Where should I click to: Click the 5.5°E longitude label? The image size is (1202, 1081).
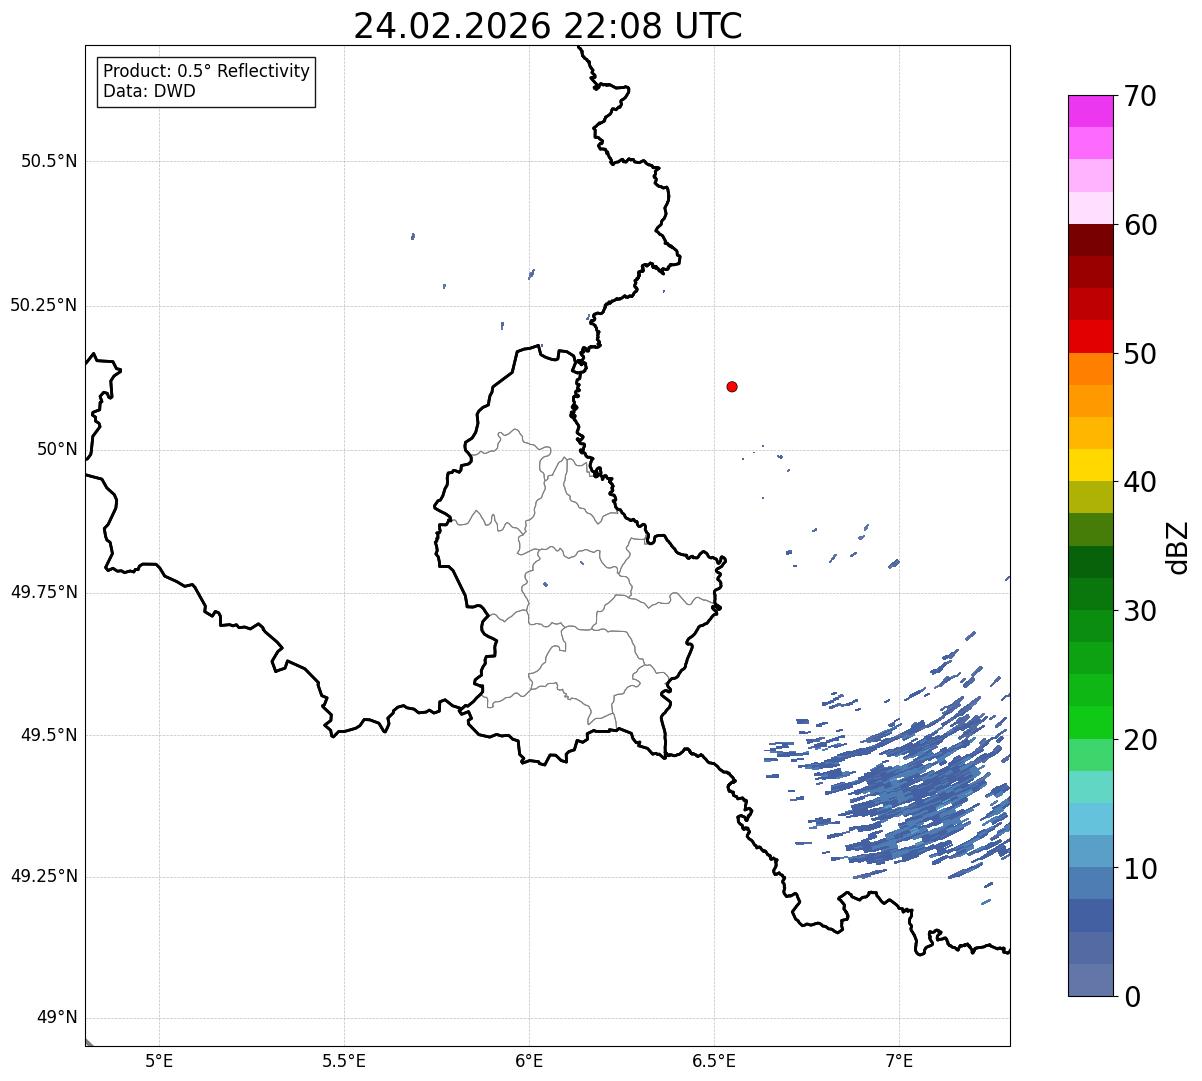point(344,1060)
